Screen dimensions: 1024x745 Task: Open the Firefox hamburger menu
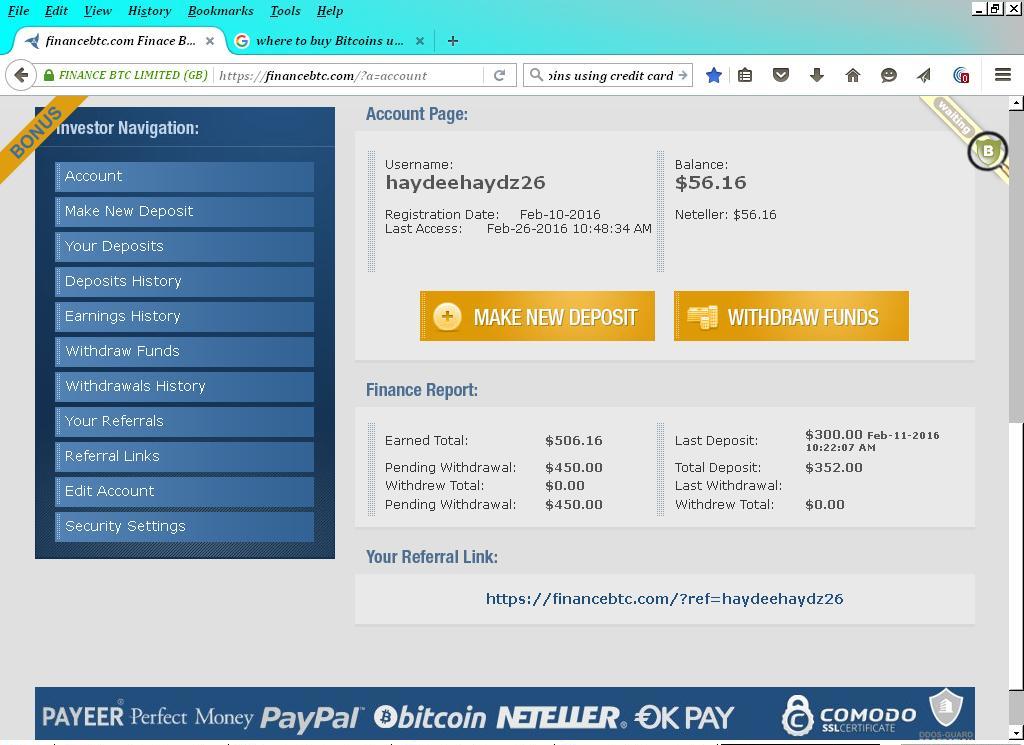(1002, 75)
